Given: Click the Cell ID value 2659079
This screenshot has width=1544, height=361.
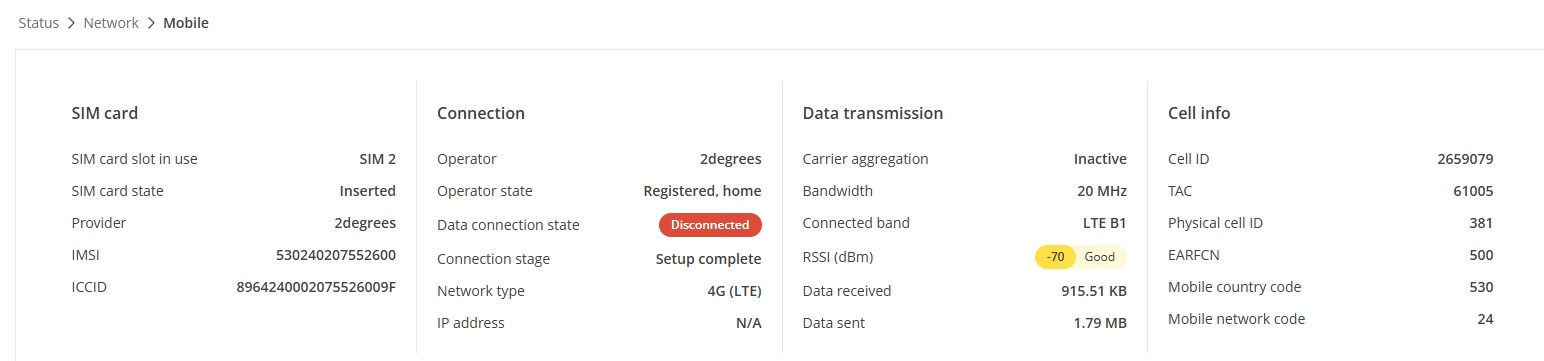Looking at the screenshot, I should (x=1465, y=159).
